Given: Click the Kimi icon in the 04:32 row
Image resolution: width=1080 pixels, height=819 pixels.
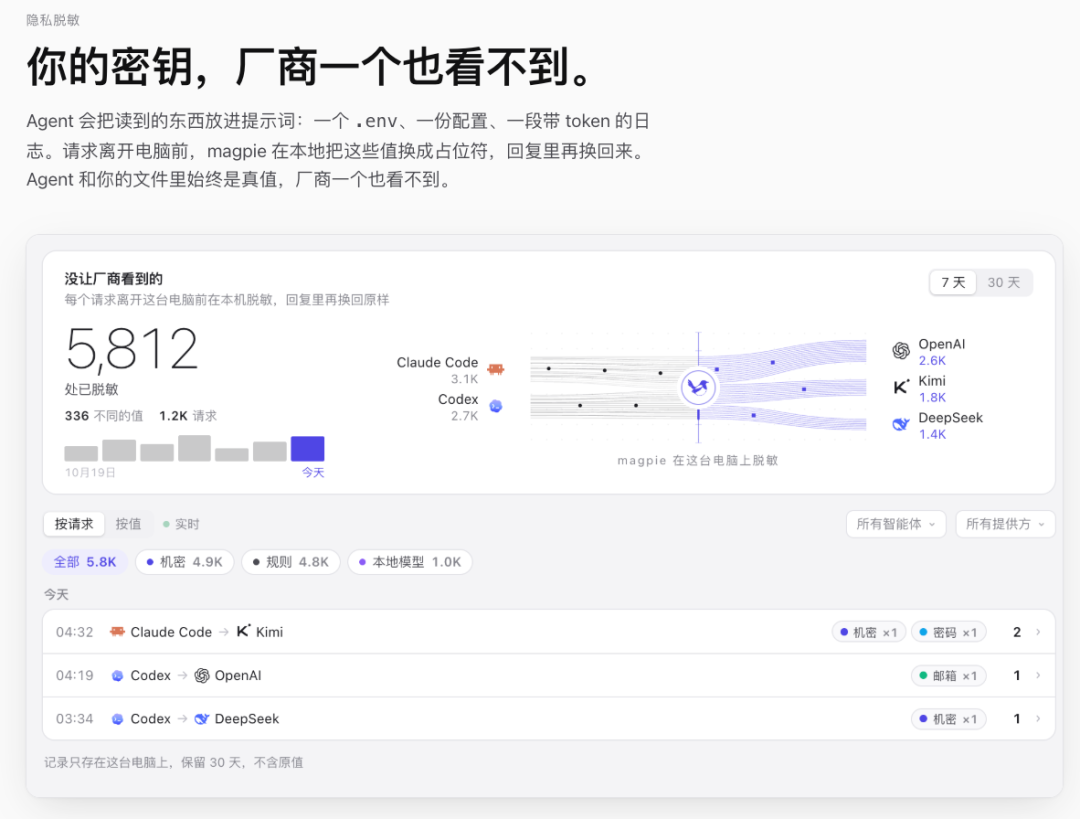Looking at the screenshot, I should [x=243, y=631].
